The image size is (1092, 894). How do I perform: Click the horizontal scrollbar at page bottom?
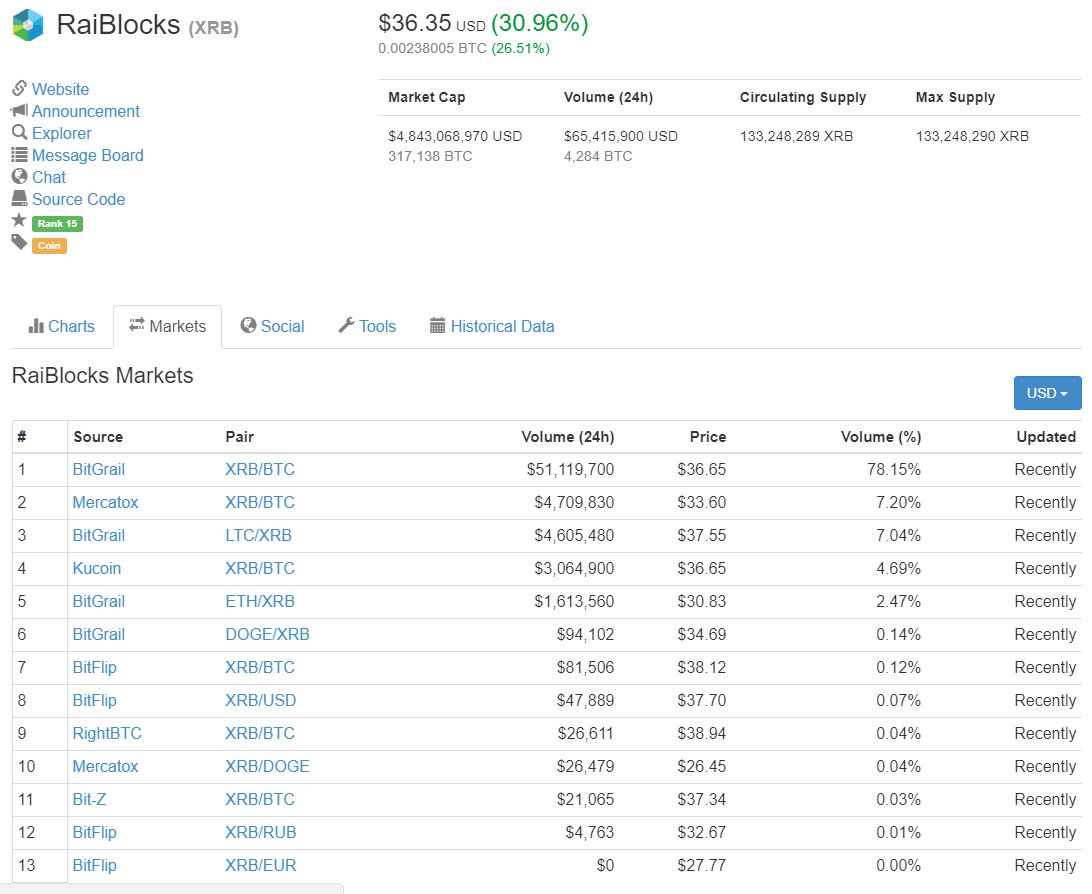(172, 888)
